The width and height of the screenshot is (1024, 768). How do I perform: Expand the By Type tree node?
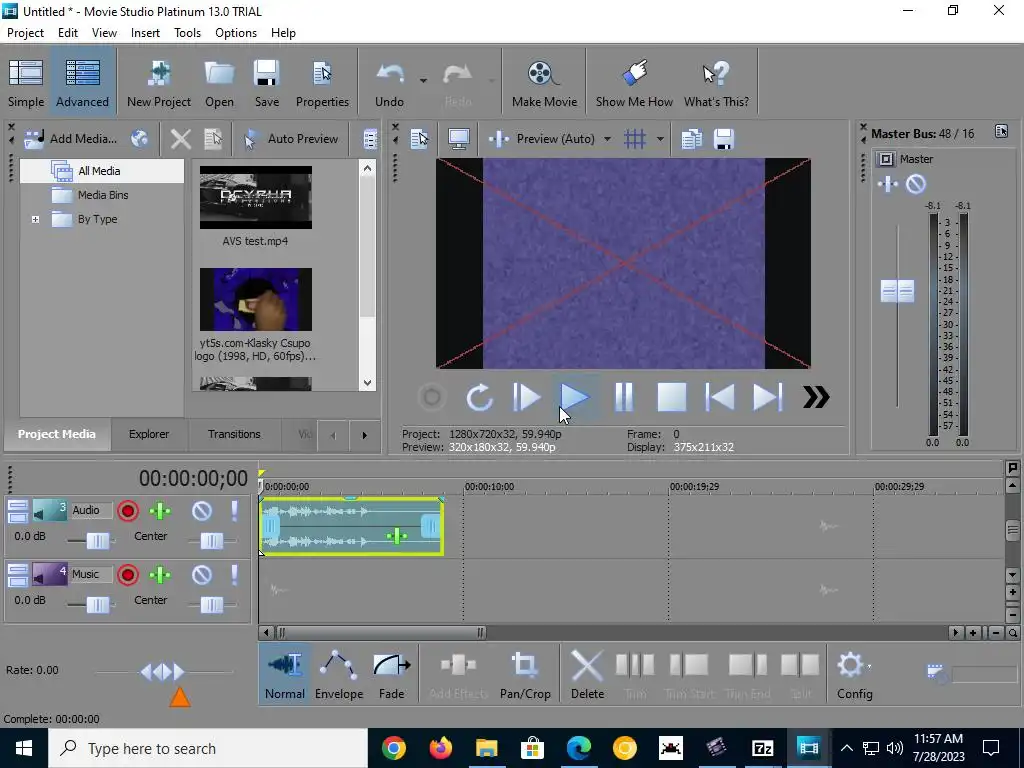click(x=35, y=219)
